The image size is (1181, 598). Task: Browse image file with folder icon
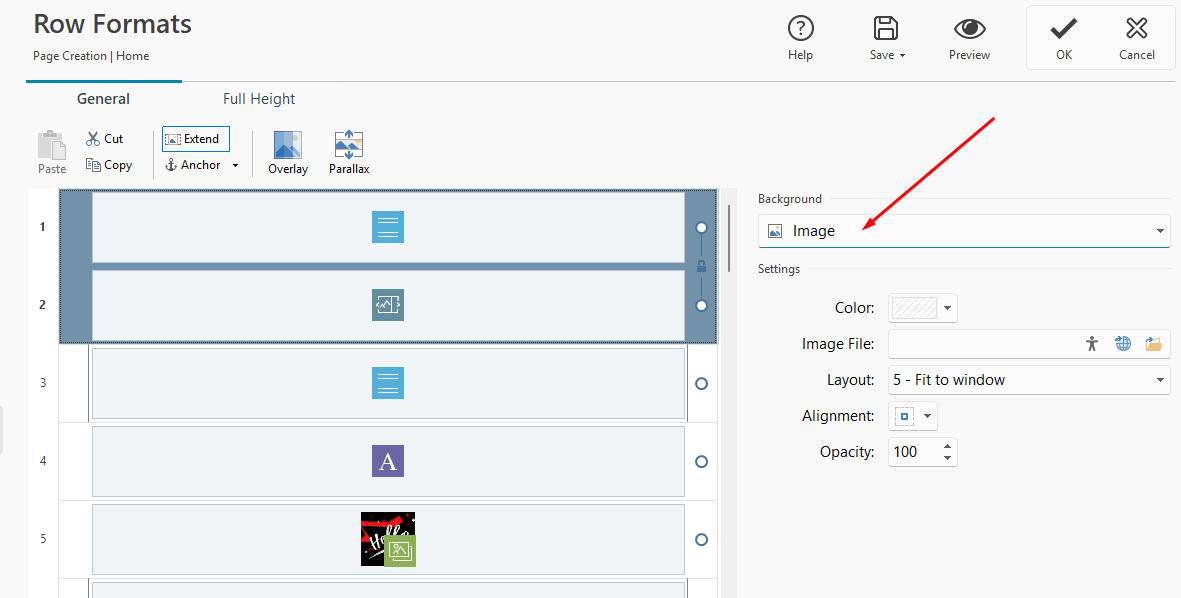(x=1154, y=344)
